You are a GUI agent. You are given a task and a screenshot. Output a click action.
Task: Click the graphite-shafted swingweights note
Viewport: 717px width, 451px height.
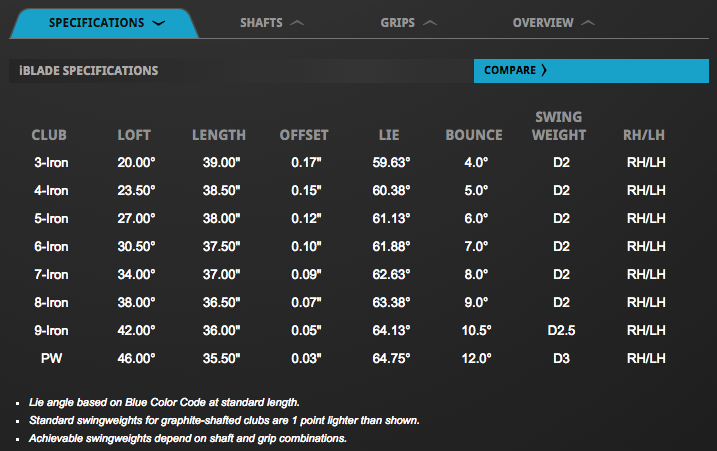pyautogui.click(x=224, y=420)
